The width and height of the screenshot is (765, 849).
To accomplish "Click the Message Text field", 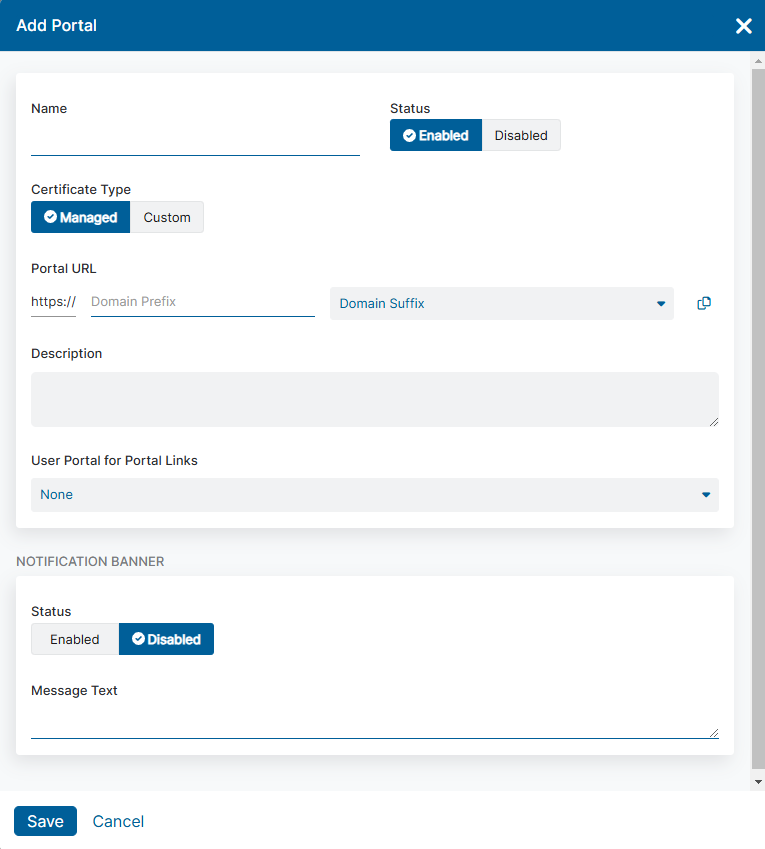I will (370, 722).
